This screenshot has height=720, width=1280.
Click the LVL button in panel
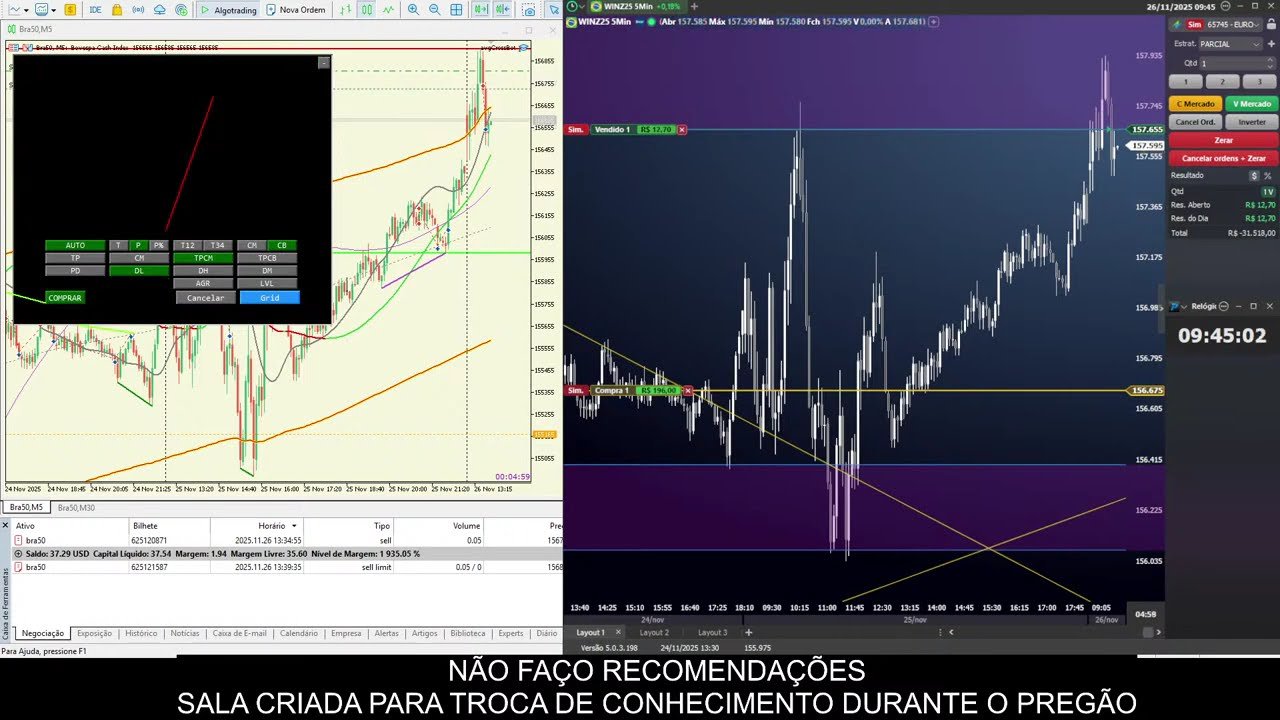click(267, 283)
